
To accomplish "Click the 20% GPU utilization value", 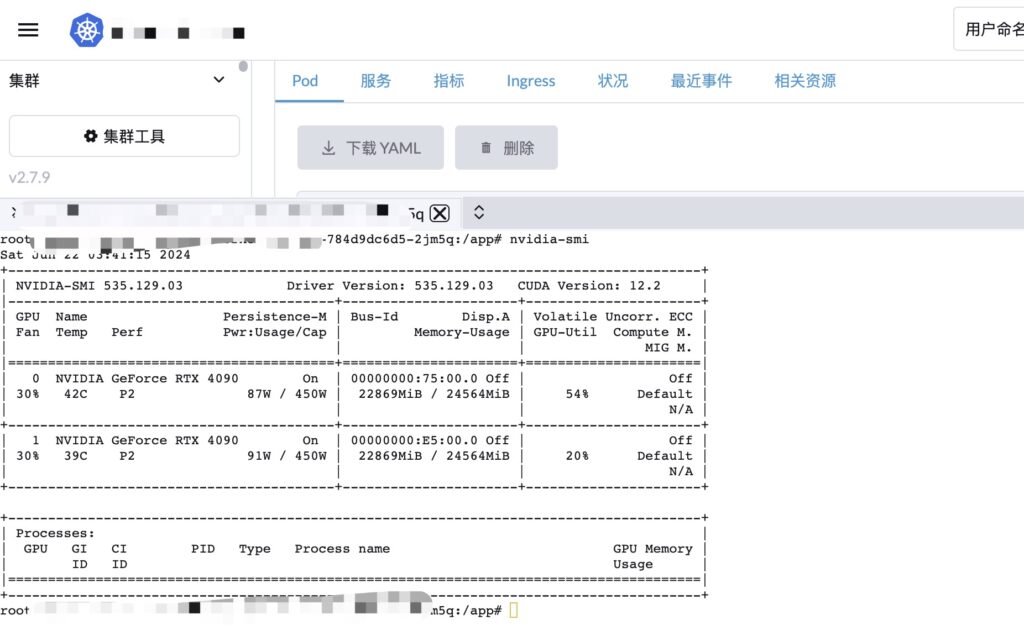I will pos(577,456).
